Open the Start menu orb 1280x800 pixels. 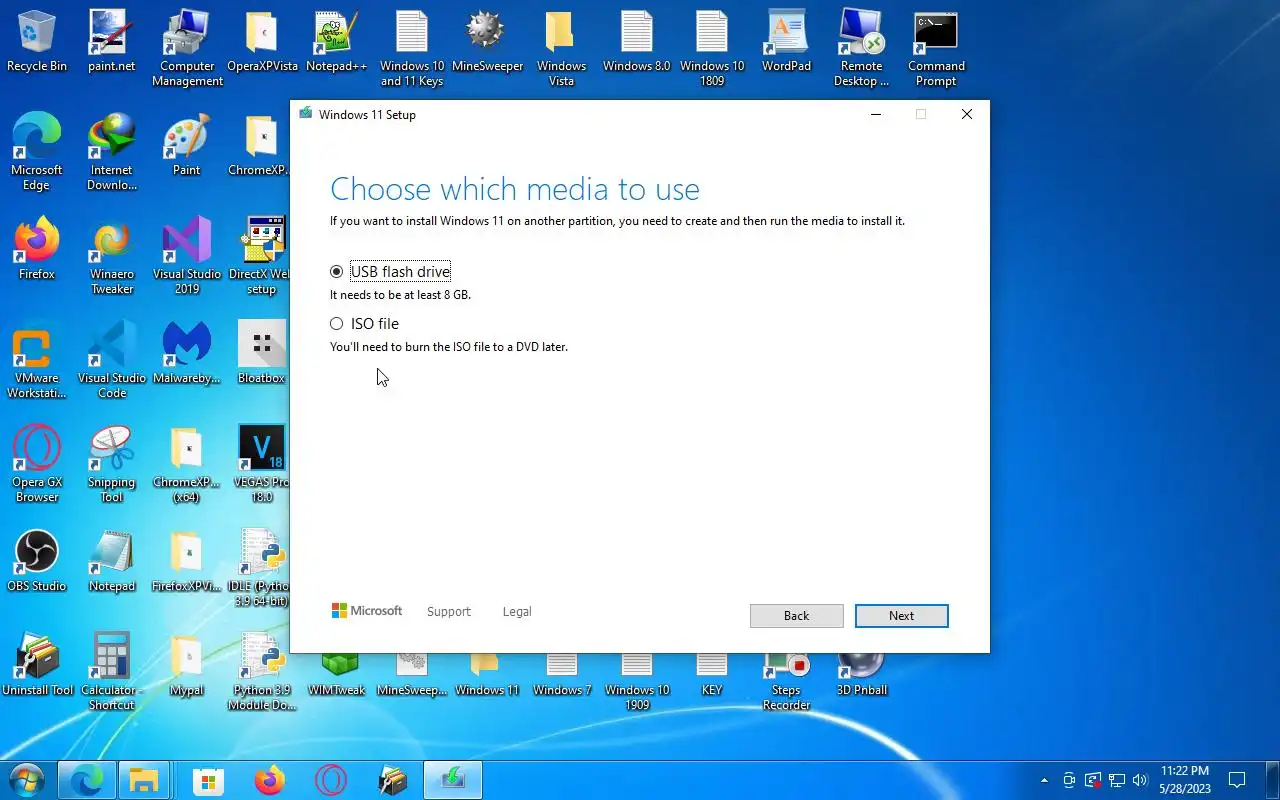(x=27, y=780)
